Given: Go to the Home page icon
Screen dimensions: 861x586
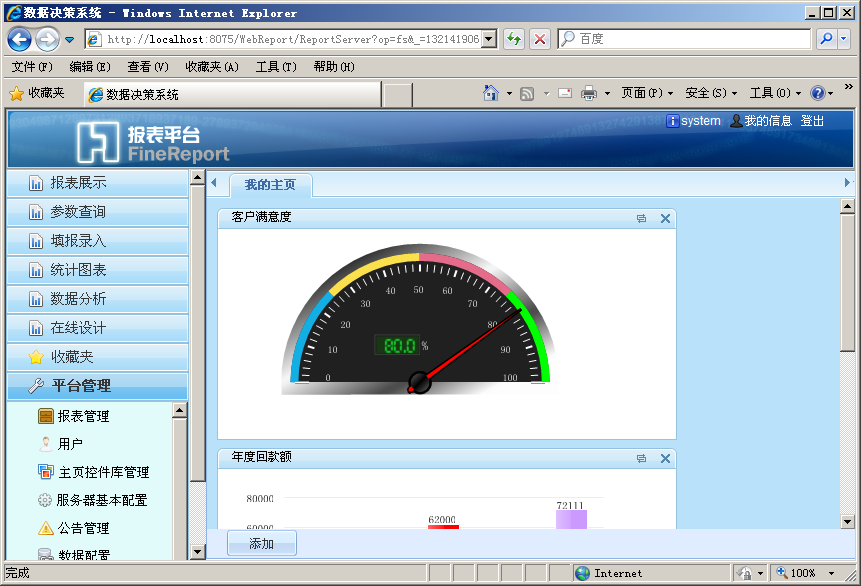Looking at the screenshot, I should (x=490, y=93).
